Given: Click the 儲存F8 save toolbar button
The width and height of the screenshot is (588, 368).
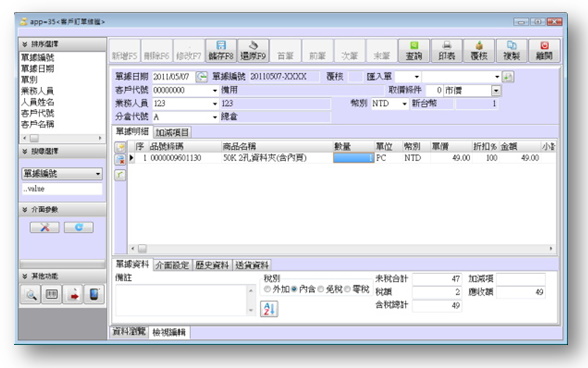Looking at the screenshot, I should (x=221, y=50).
